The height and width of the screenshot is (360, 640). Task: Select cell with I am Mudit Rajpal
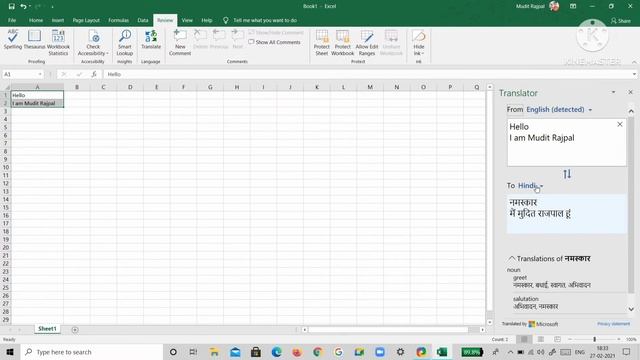(x=37, y=103)
